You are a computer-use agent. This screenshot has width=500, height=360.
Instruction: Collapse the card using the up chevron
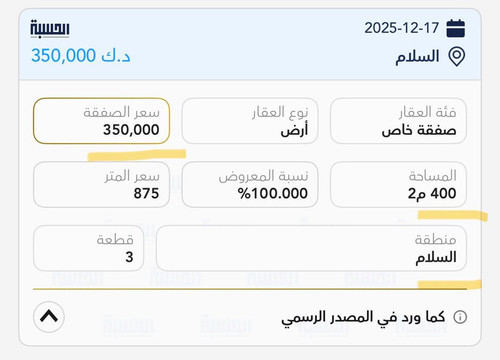tap(49, 317)
